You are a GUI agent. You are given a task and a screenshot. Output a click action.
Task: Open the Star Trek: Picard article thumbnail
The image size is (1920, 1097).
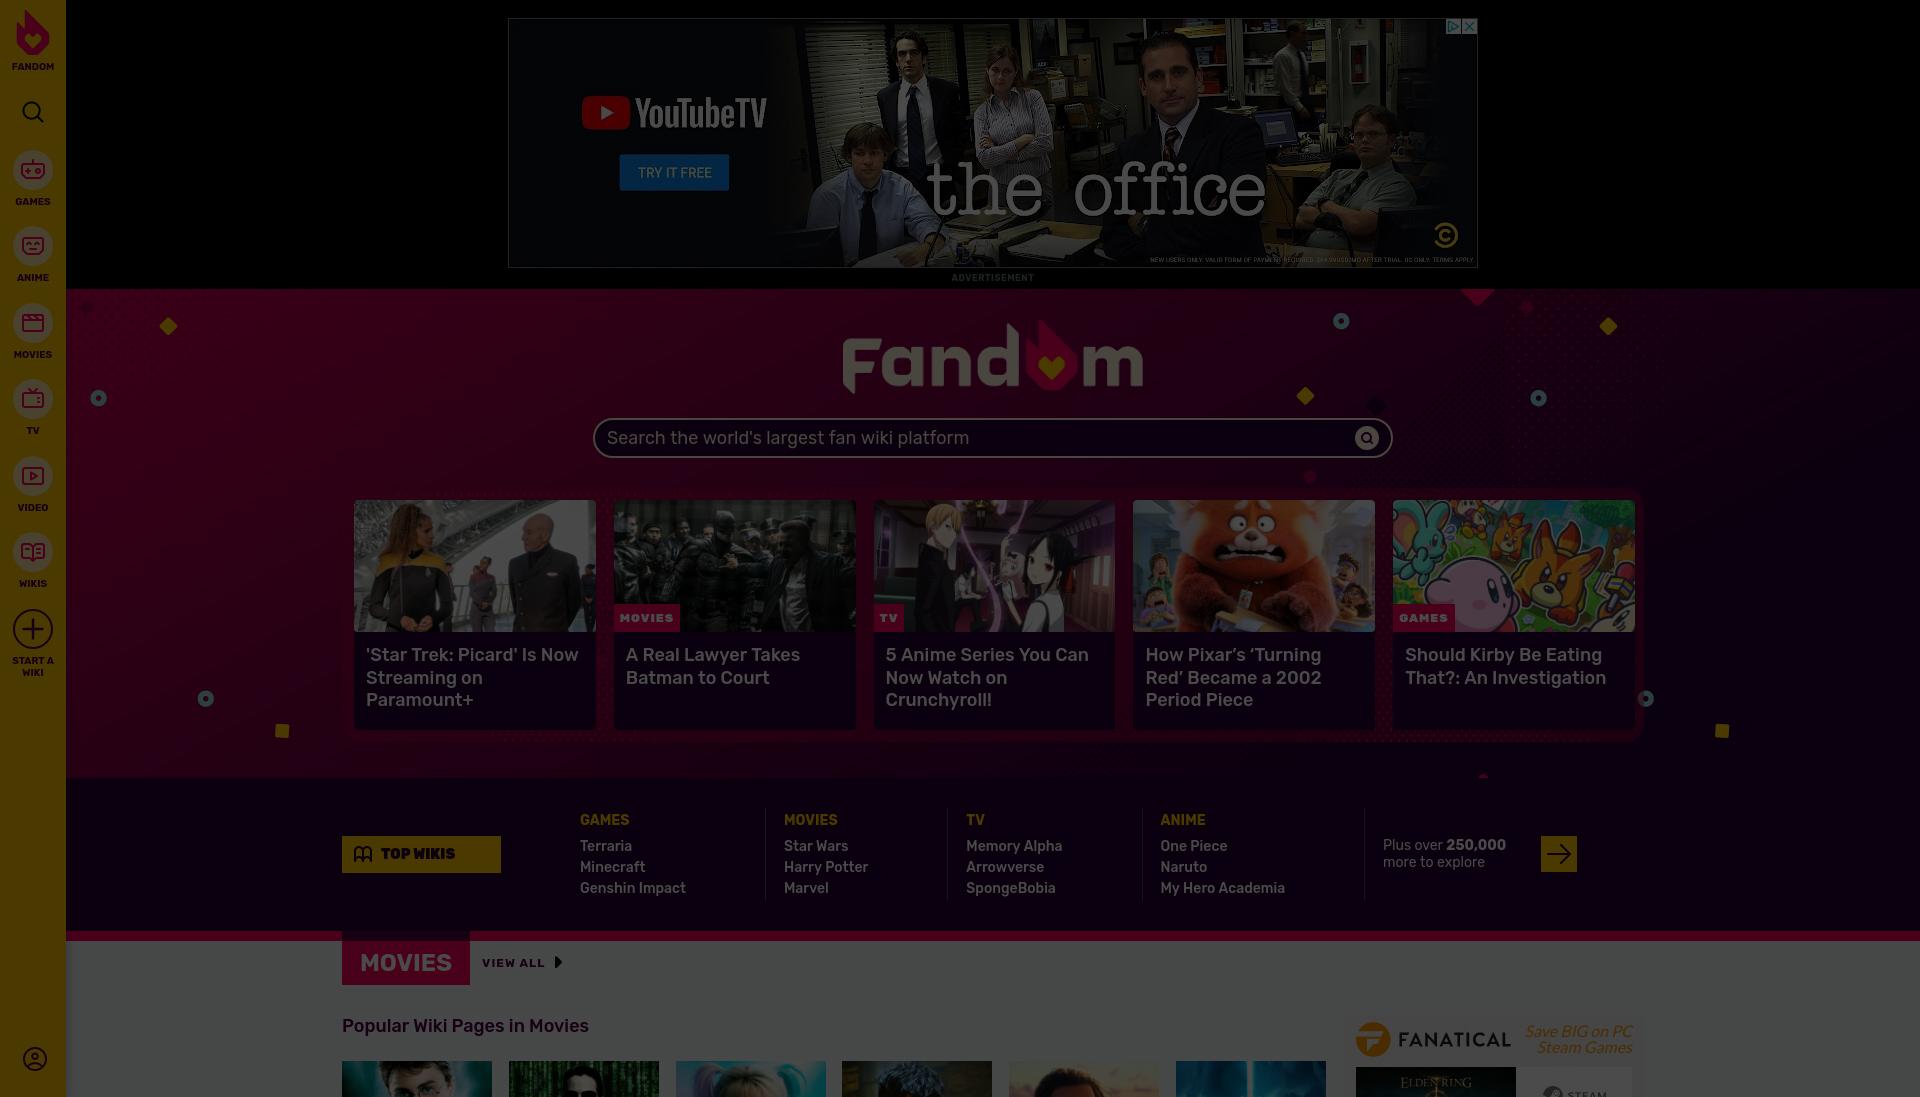tap(475, 566)
